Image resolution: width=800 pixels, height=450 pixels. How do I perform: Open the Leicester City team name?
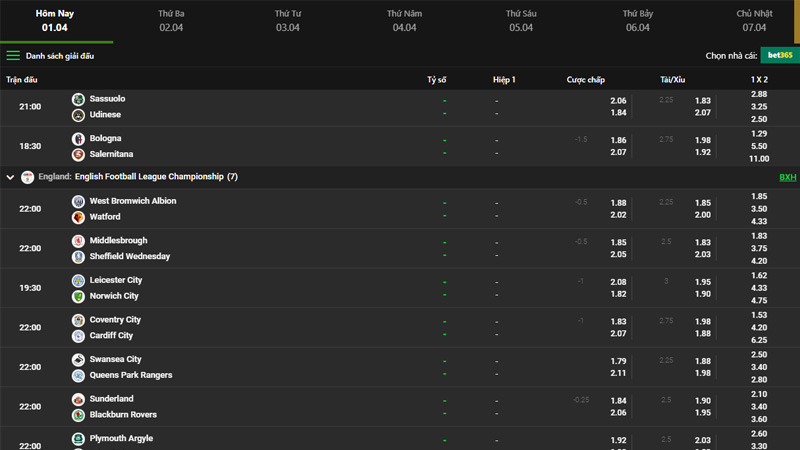coord(116,280)
